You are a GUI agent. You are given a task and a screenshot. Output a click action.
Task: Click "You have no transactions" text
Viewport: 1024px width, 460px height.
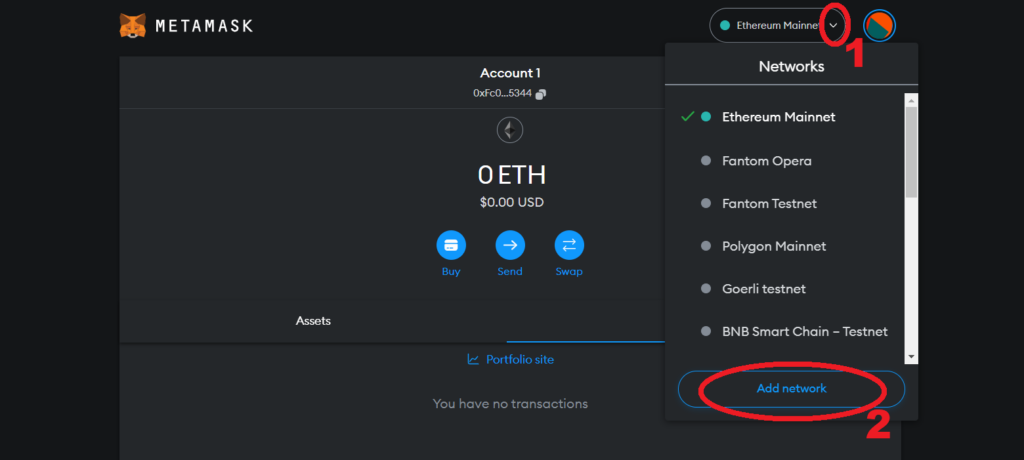(510, 404)
